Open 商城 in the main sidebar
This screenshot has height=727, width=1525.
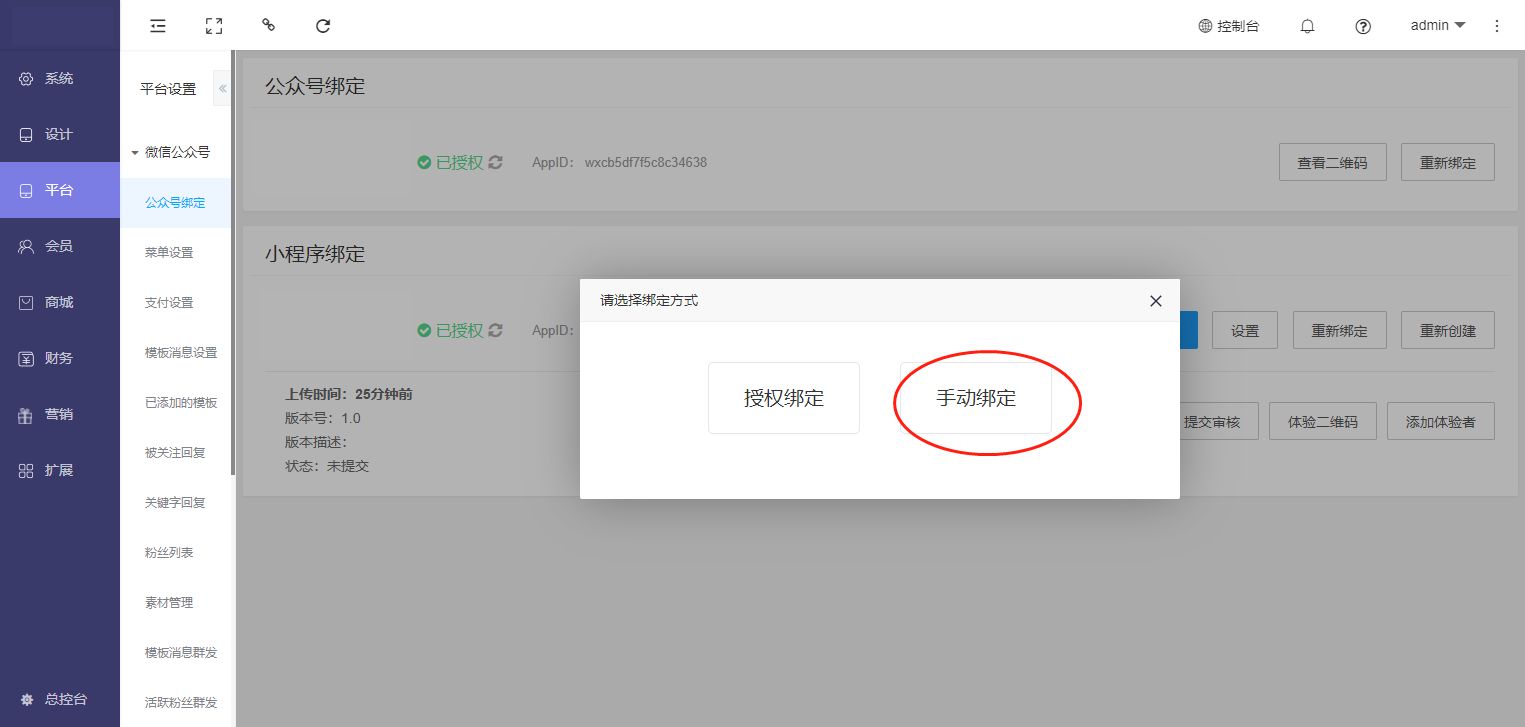59,302
